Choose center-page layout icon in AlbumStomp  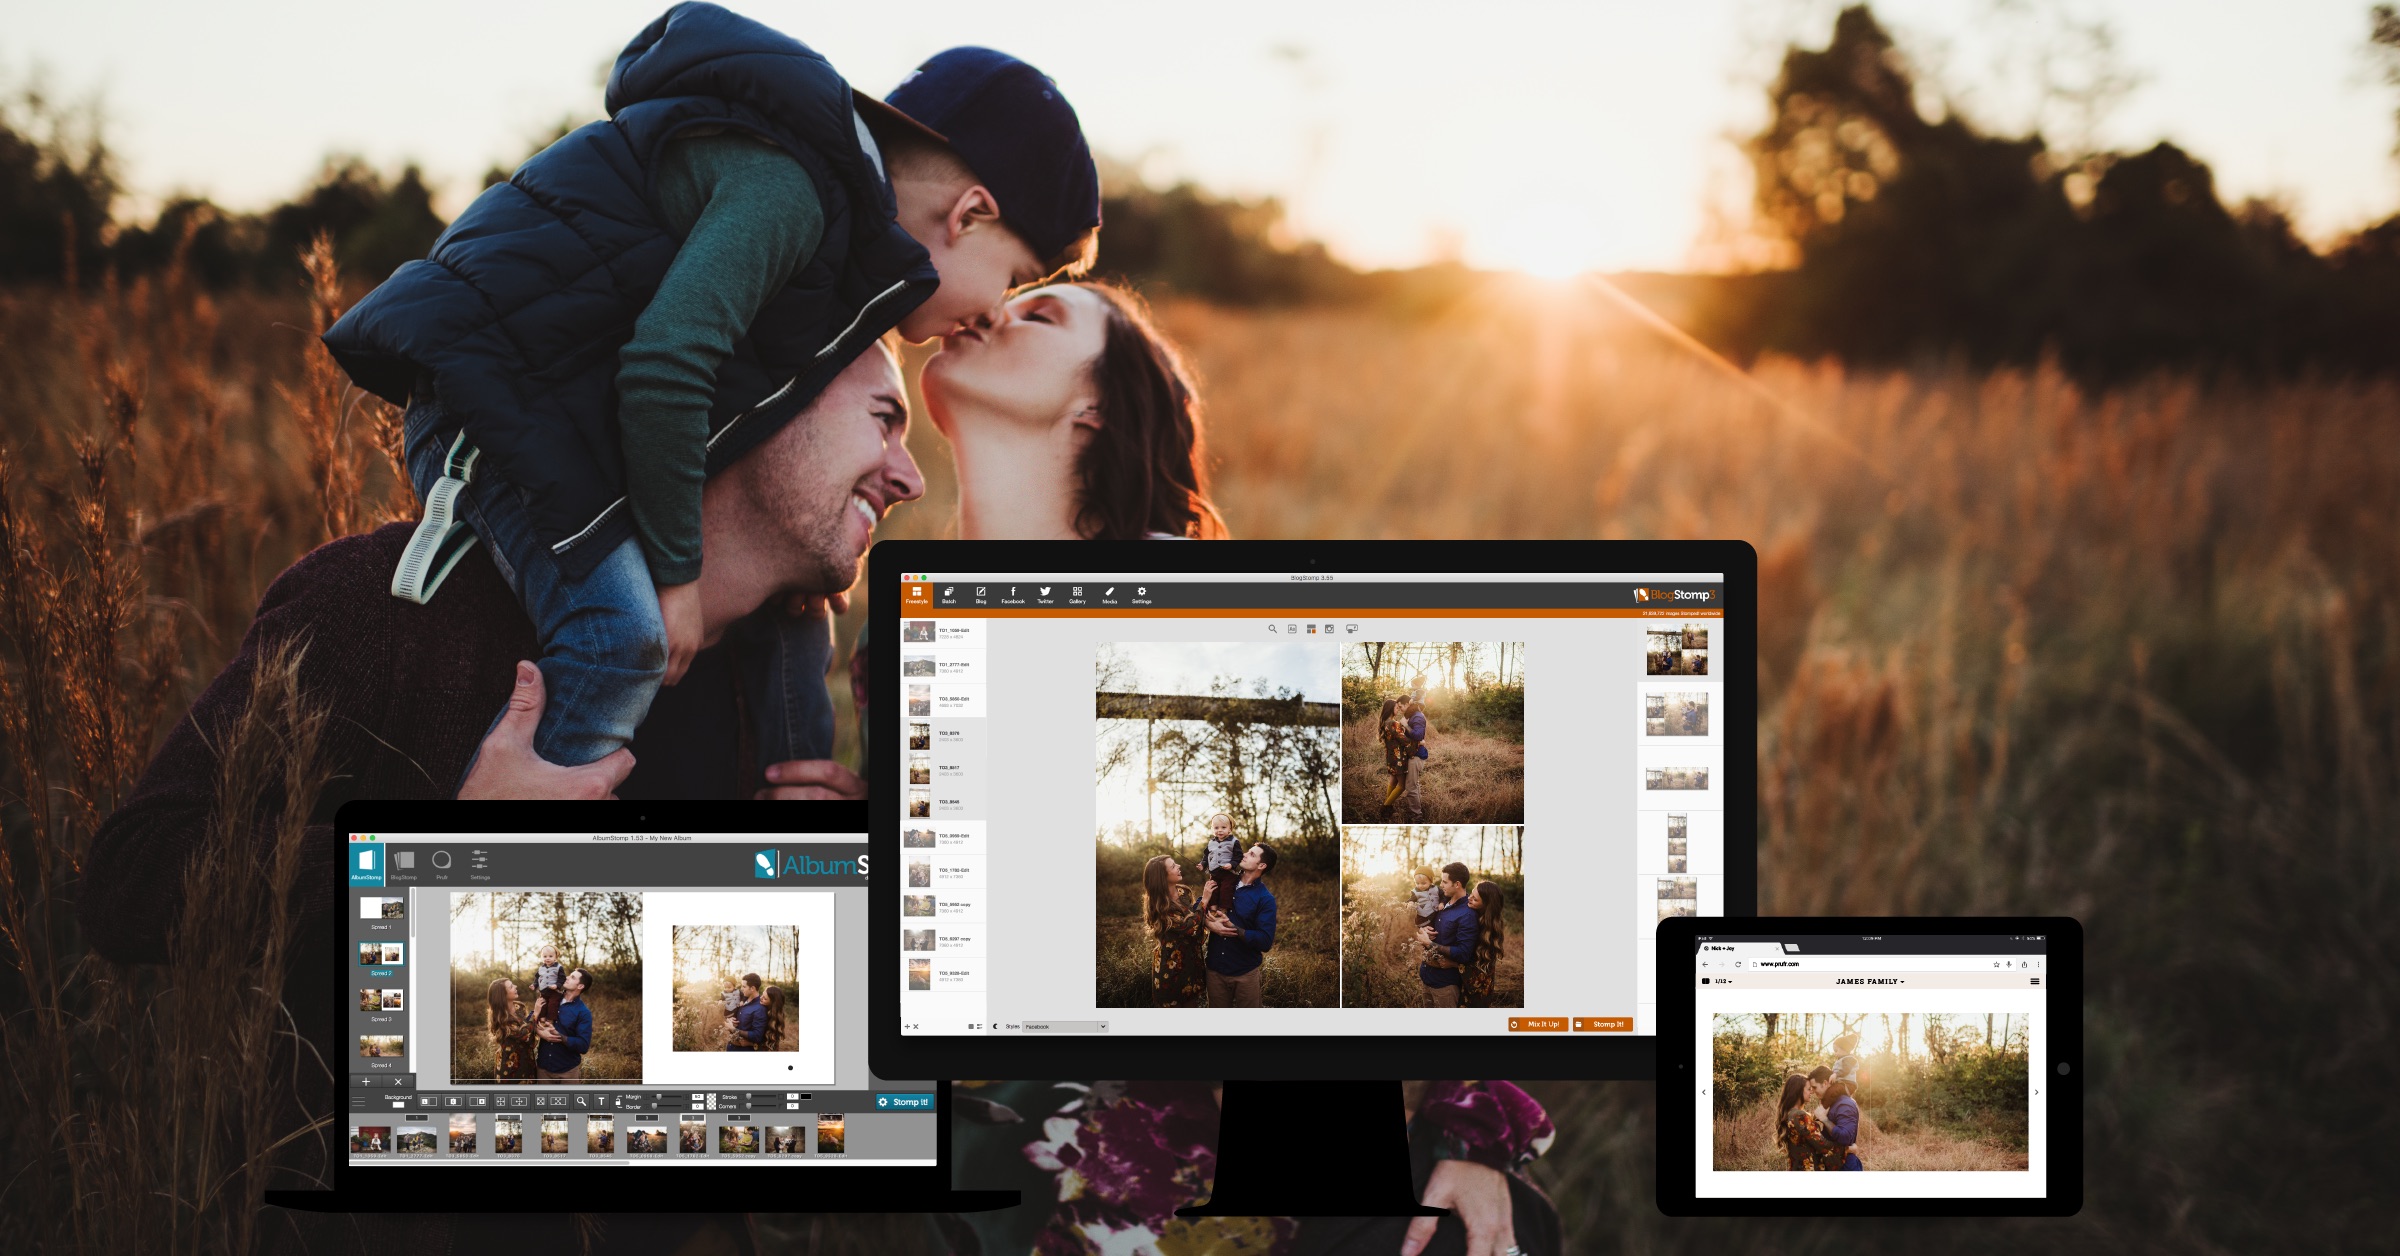pos(453,1101)
